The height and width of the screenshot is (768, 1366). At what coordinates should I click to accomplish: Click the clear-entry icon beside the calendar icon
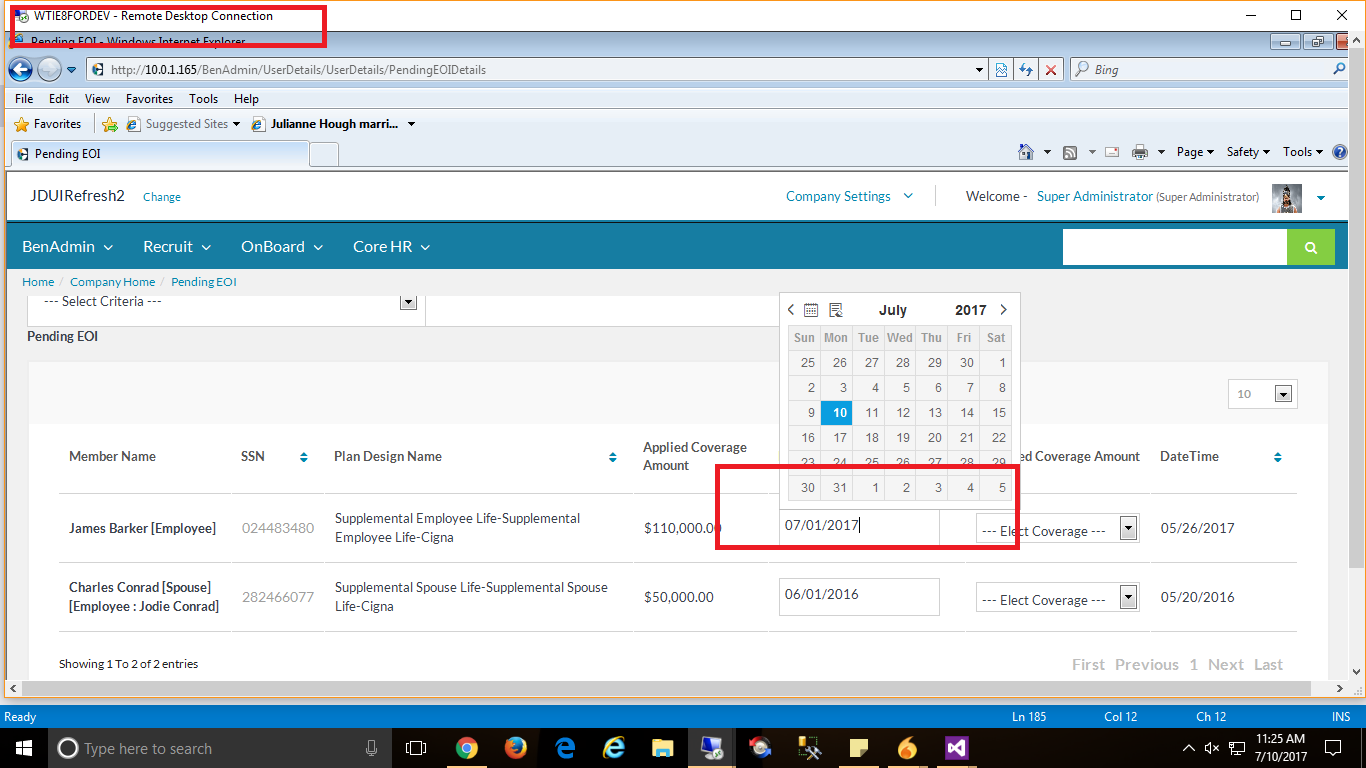pyautogui.click(x=837, y=309)
